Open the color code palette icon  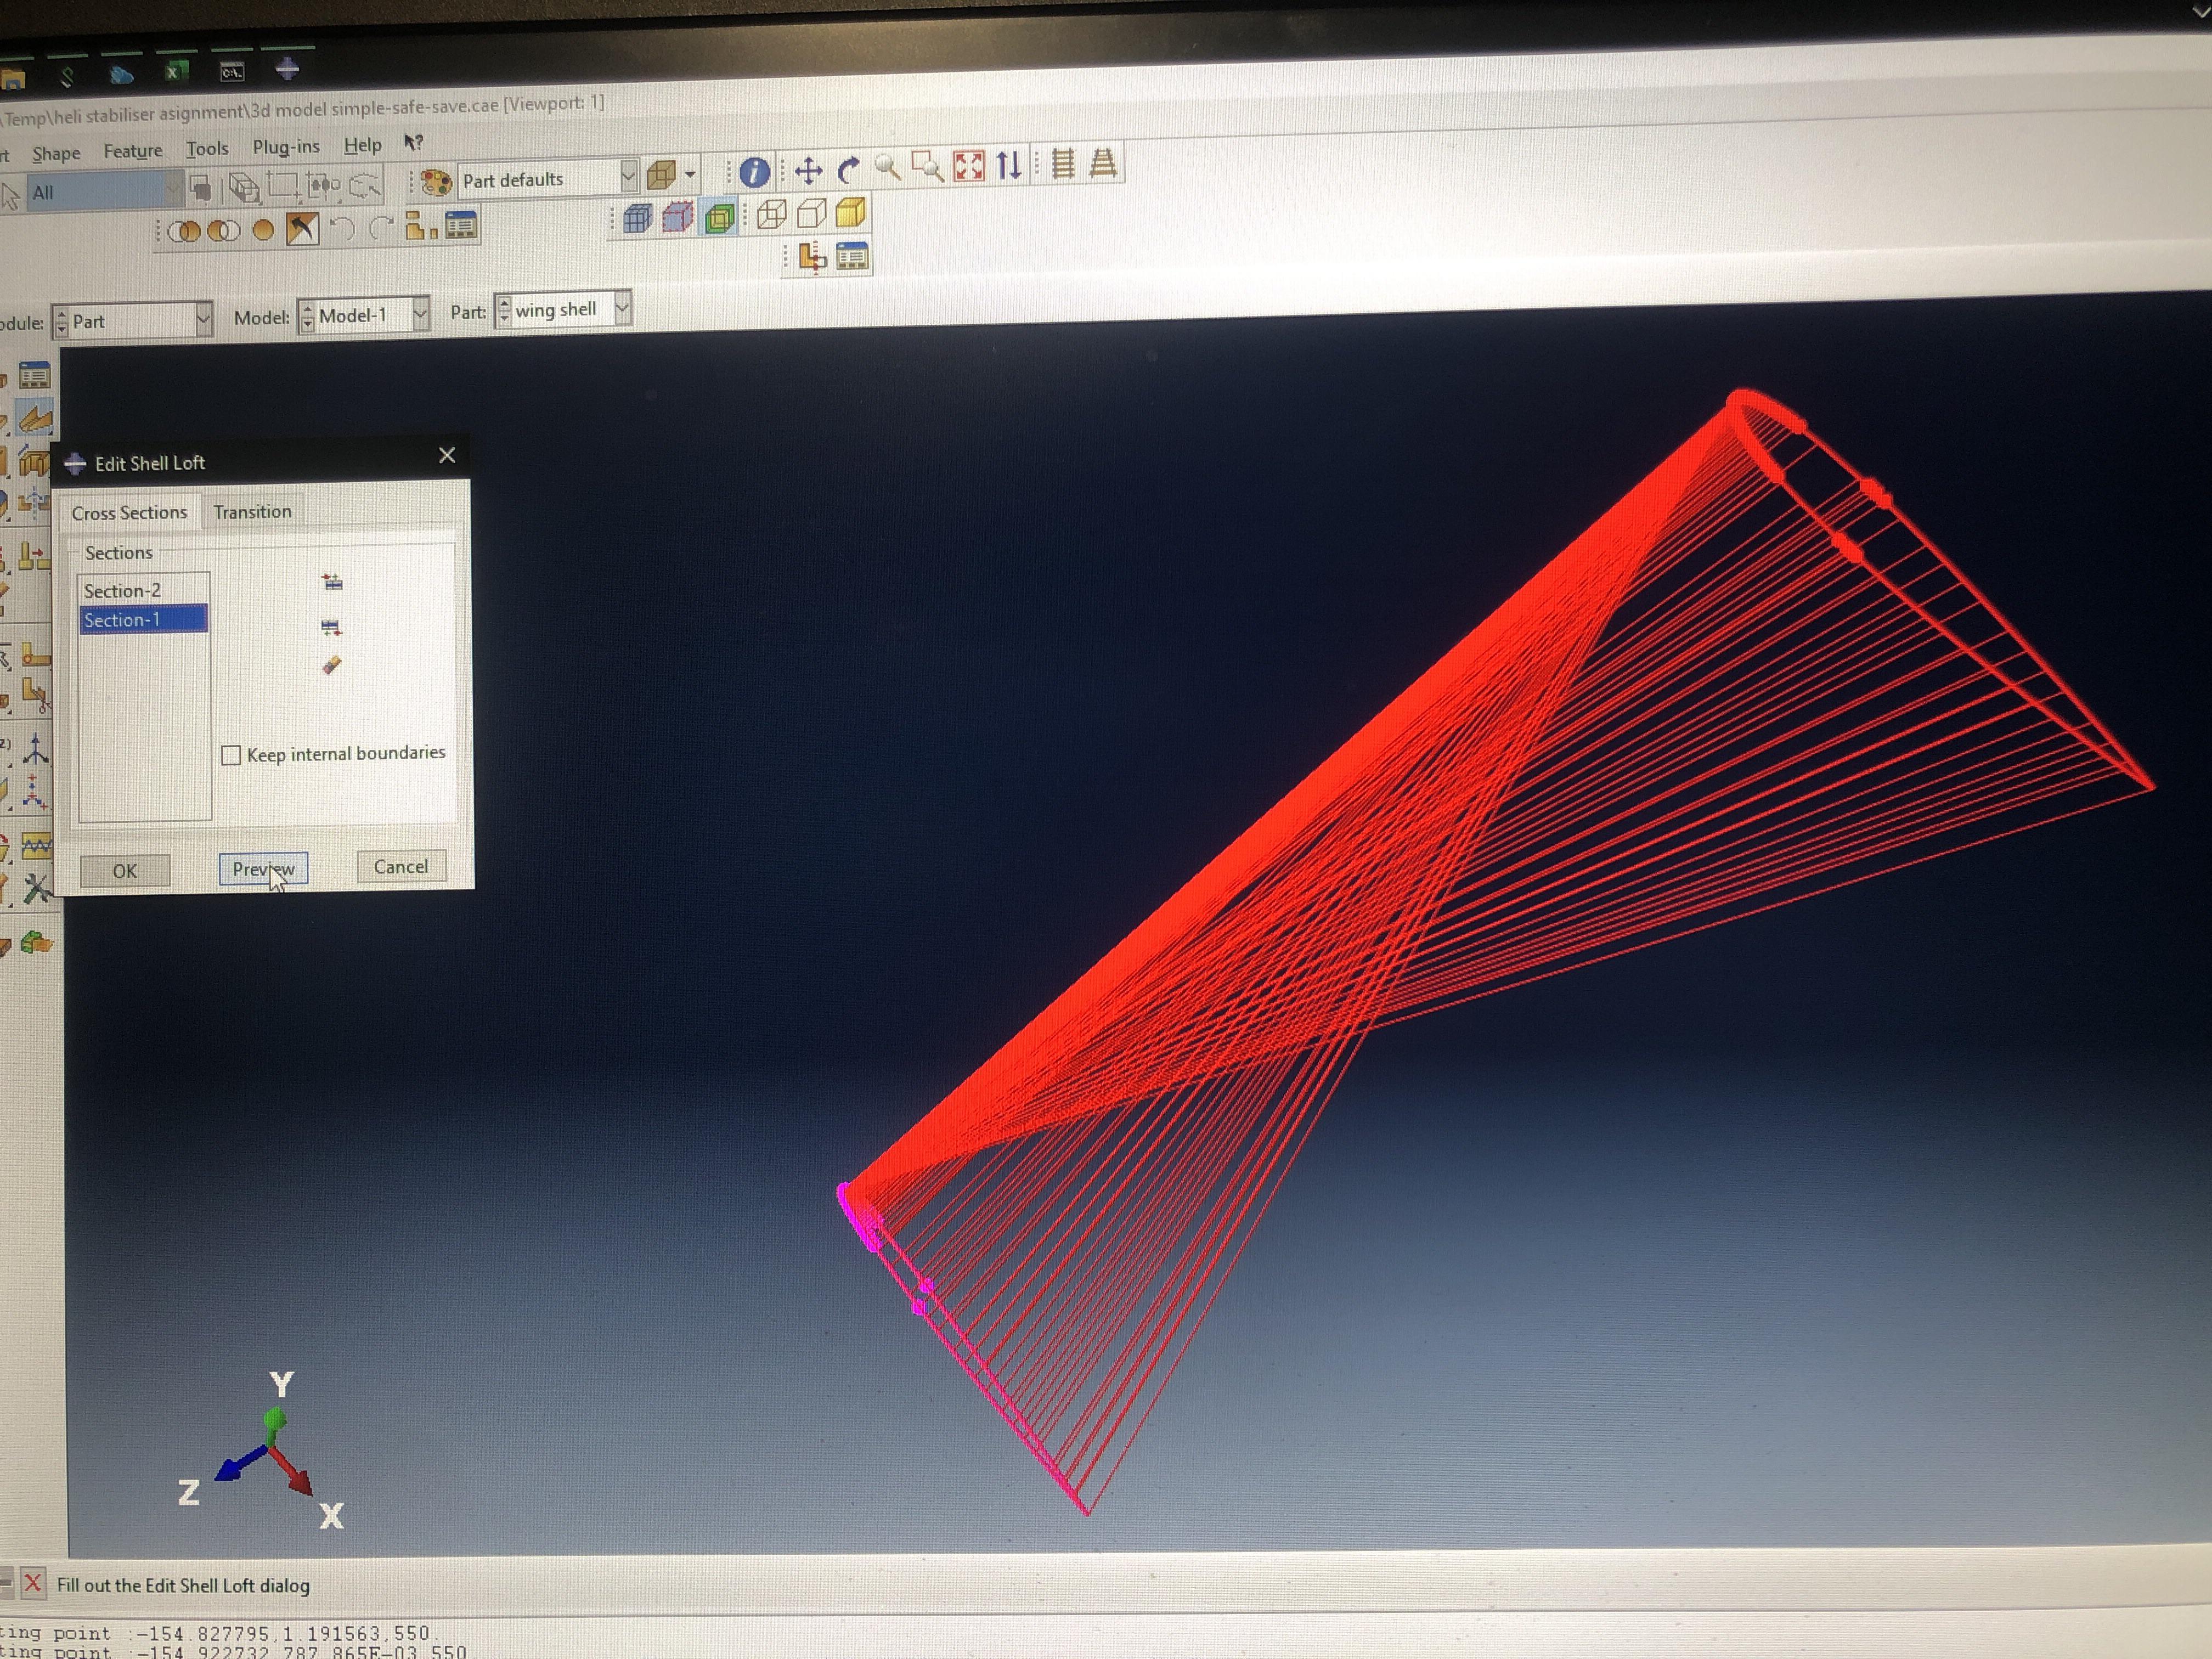pyautogui.click(x=436, y=182)
